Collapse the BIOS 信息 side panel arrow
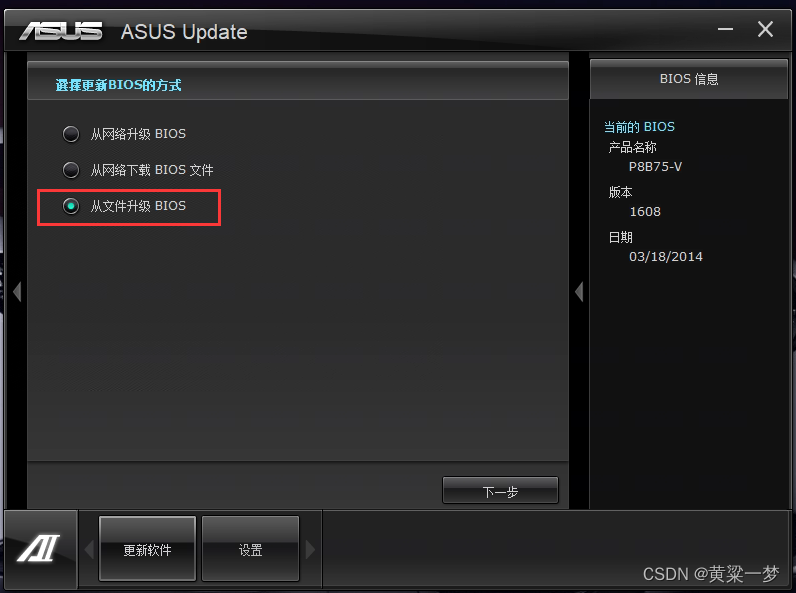This screenshot has height=593, width=796. point(579,292)
